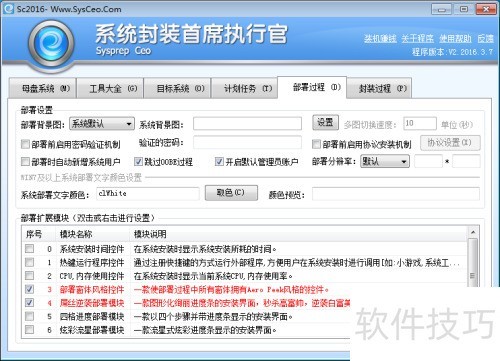The height and width of the screenshot is (361, 500).
Task: Switch to the 目标系统 (O) tab
Action: point(177,89)
